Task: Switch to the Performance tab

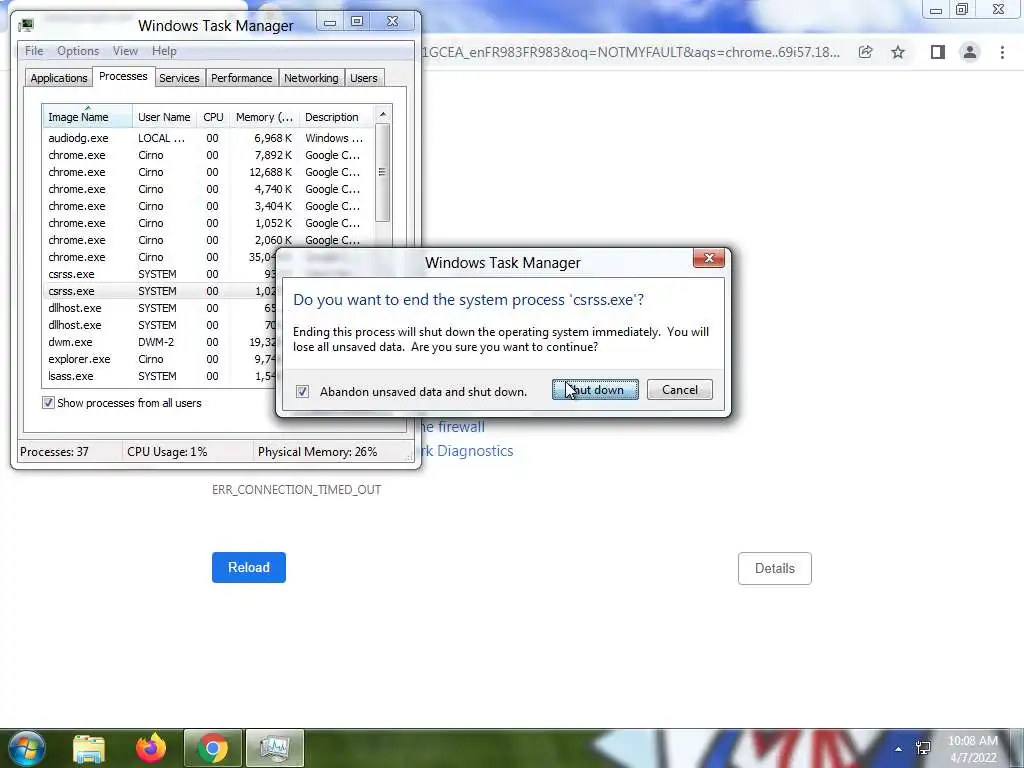Action: pos(242,78)
